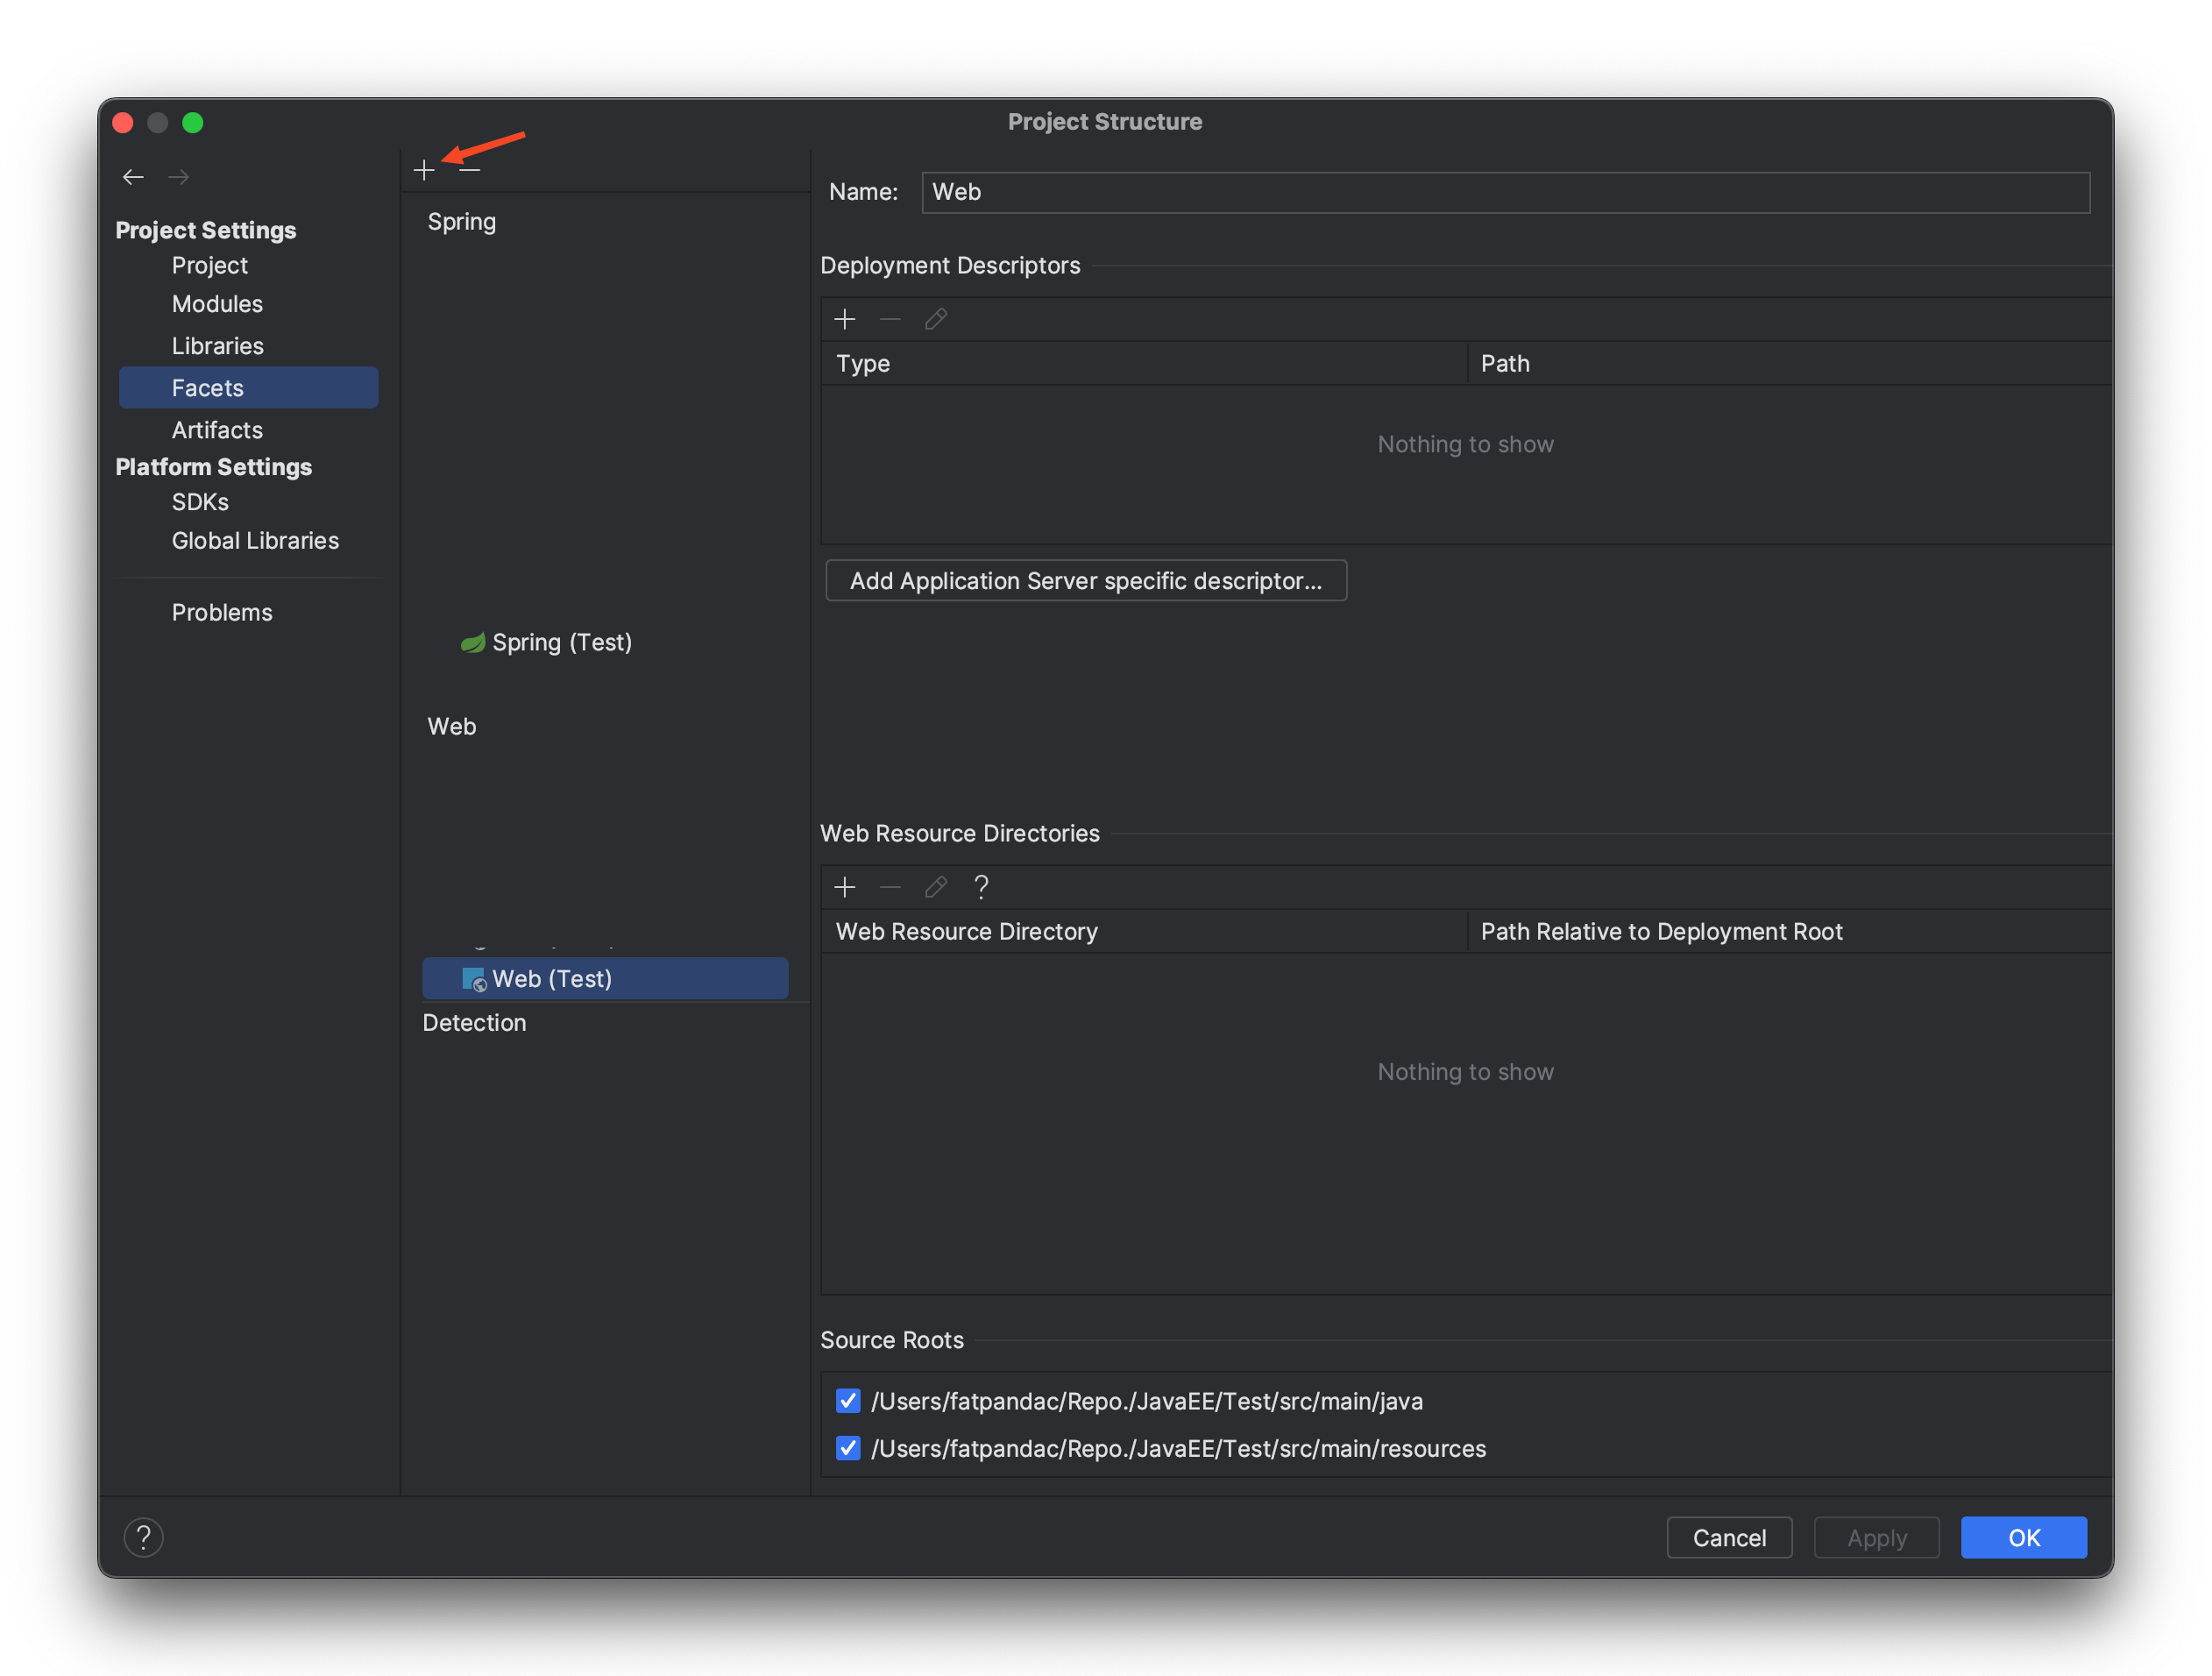Go to the Artifacts section
The width and height of the screenshot is (2212, 1676).
pyautogui.click(x=217, y=430)
